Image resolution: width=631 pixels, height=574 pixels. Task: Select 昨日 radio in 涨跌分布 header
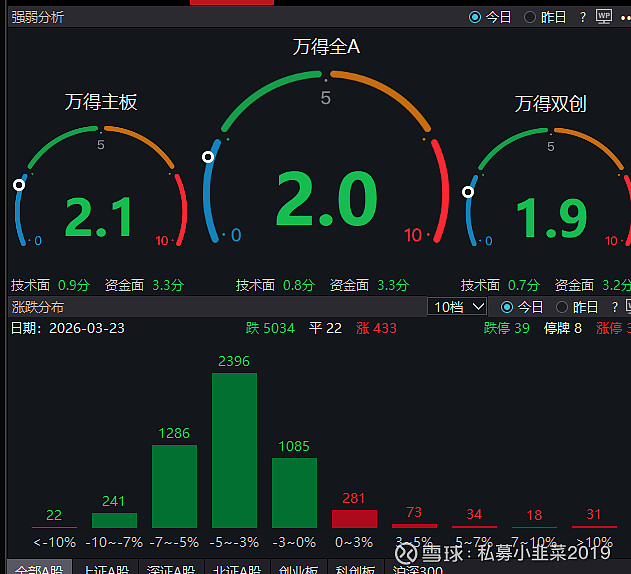(x=562, y=307)
